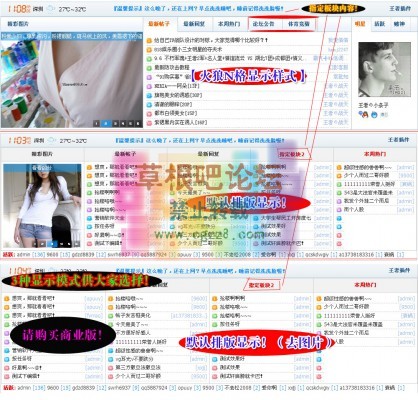Click active user qq5887924 in bottom panel footer
This screenshot has height=400, width=418.
pos(154,388)
